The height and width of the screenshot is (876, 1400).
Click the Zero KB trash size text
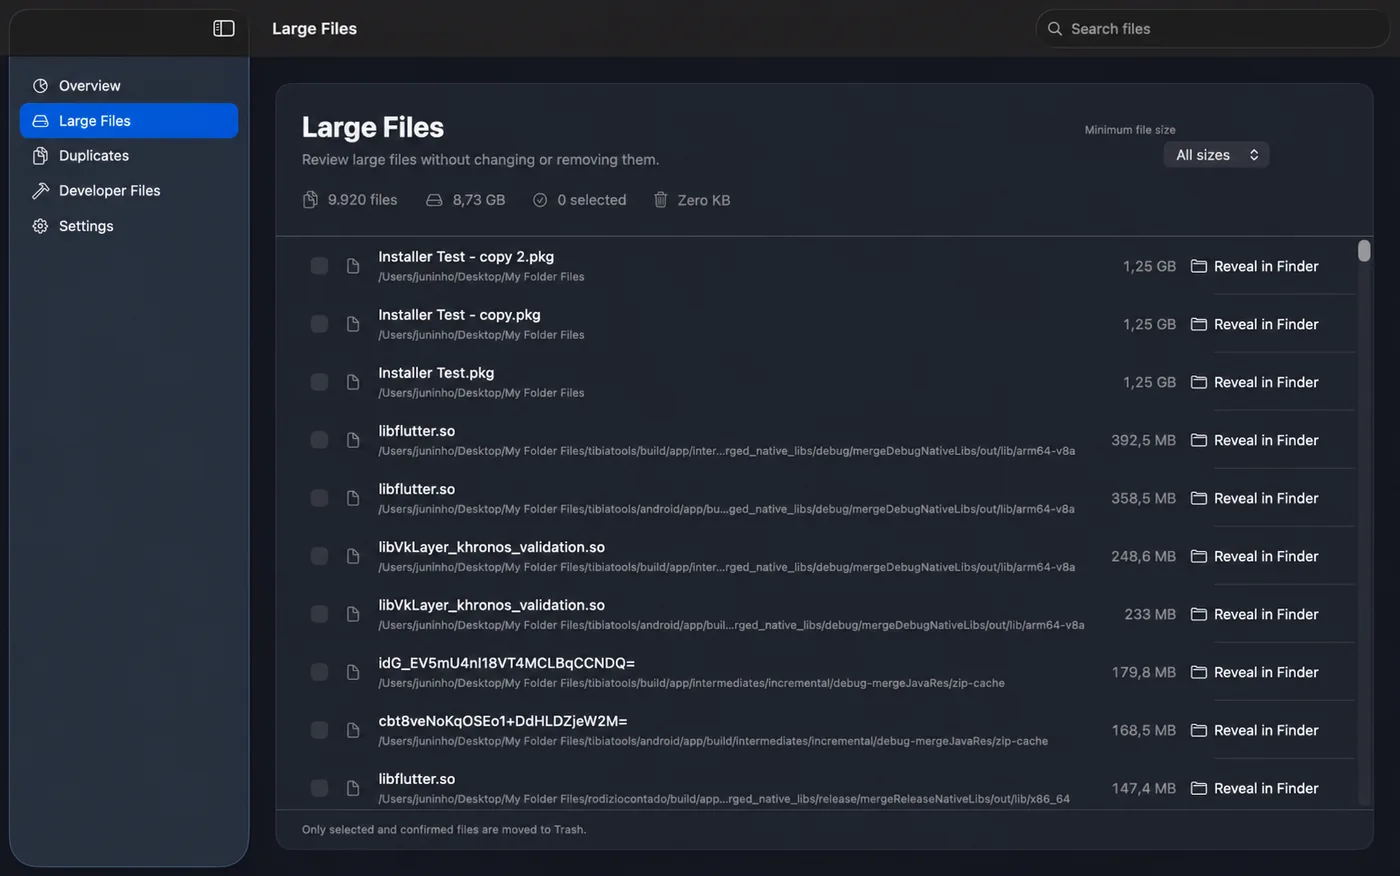[x=704, y=200]
